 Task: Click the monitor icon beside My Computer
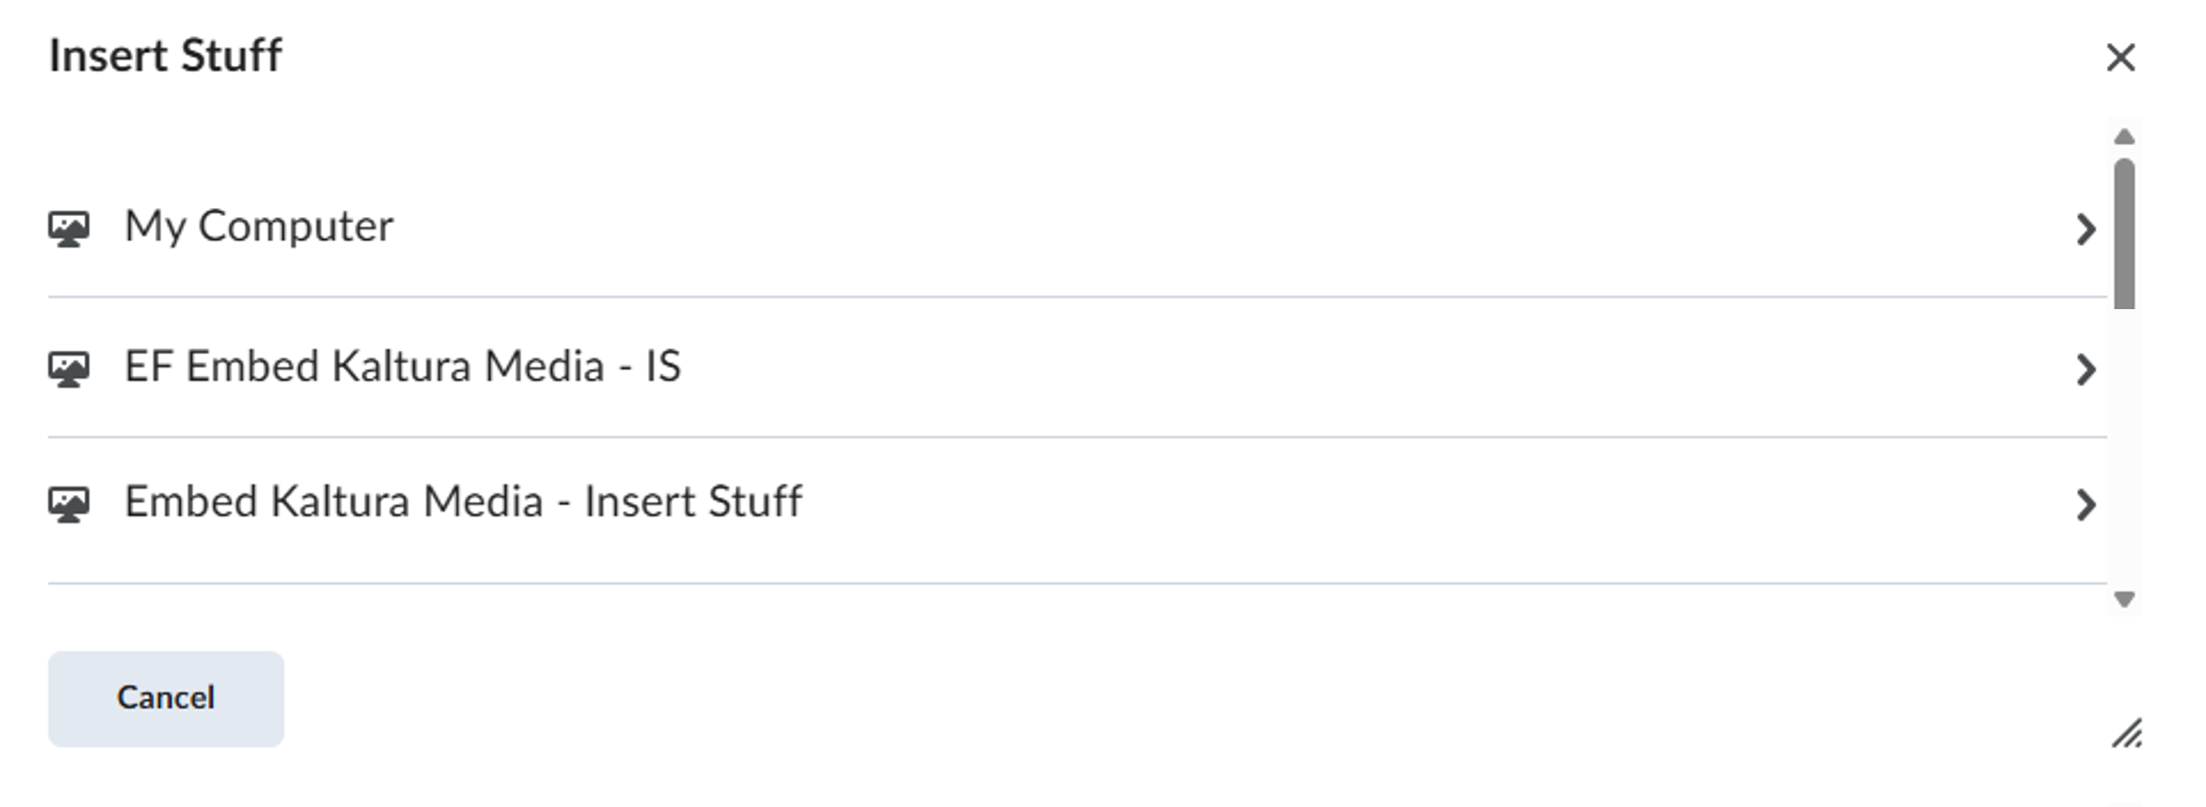[x=69, y=229]
